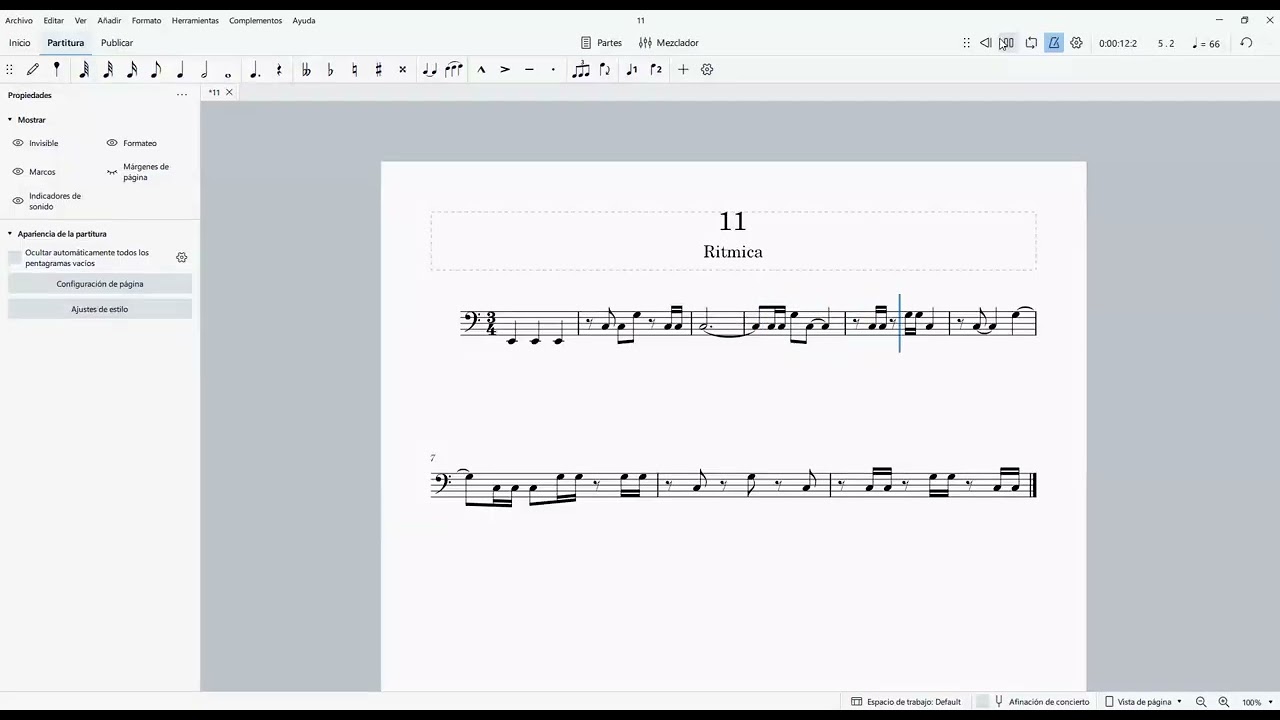Open the note toolbar customization gear
Viewport: 1280px width, 720px height.
[x=707, y=69]
